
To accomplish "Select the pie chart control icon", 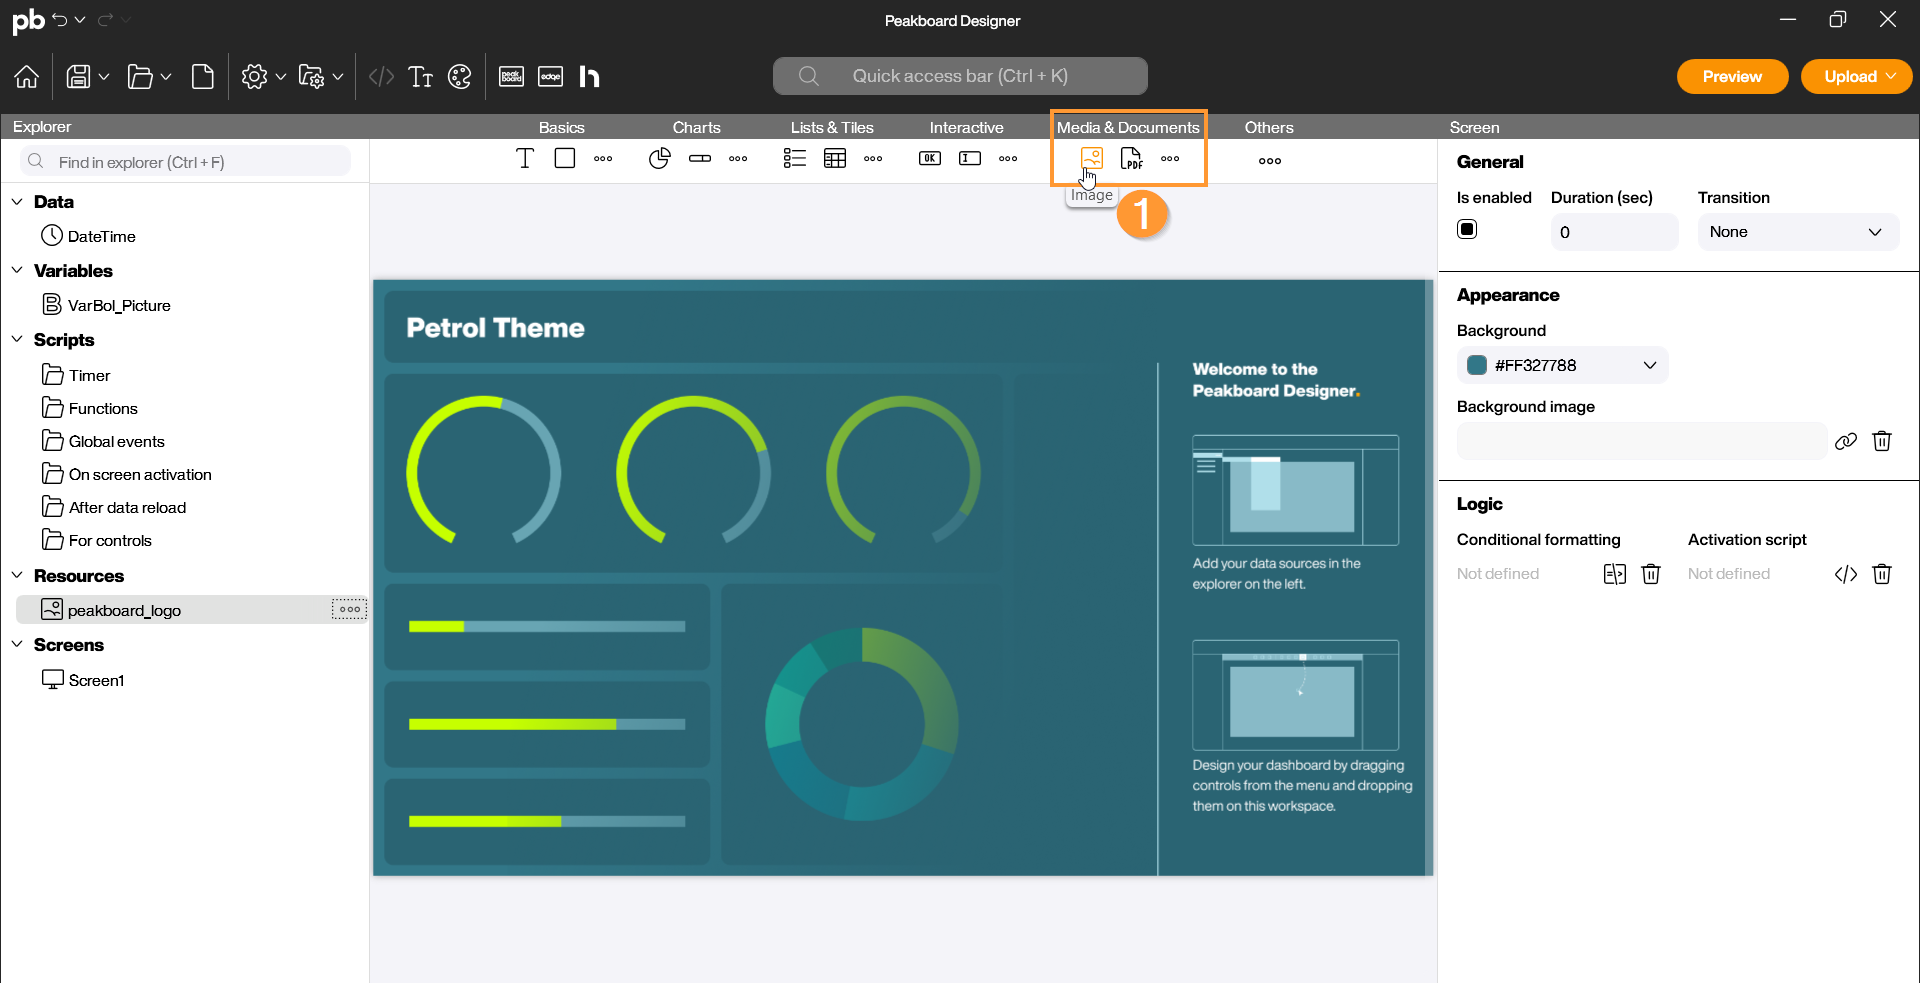I will [x=659, y=158].
